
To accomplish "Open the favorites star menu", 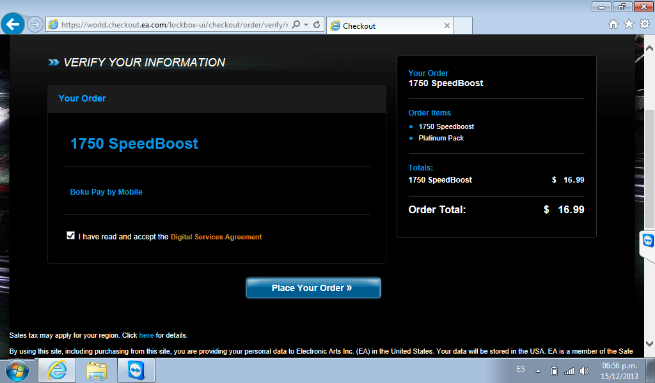I will (x=629, y=24).
